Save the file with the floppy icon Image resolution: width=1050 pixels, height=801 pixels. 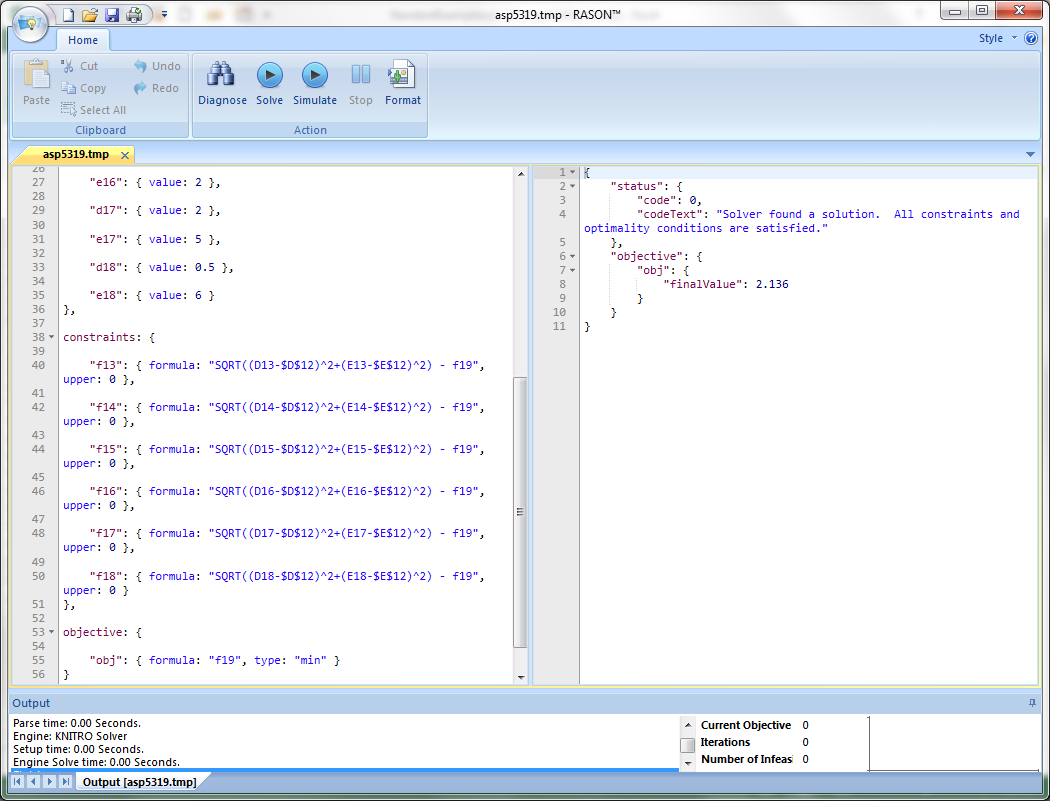112,15
